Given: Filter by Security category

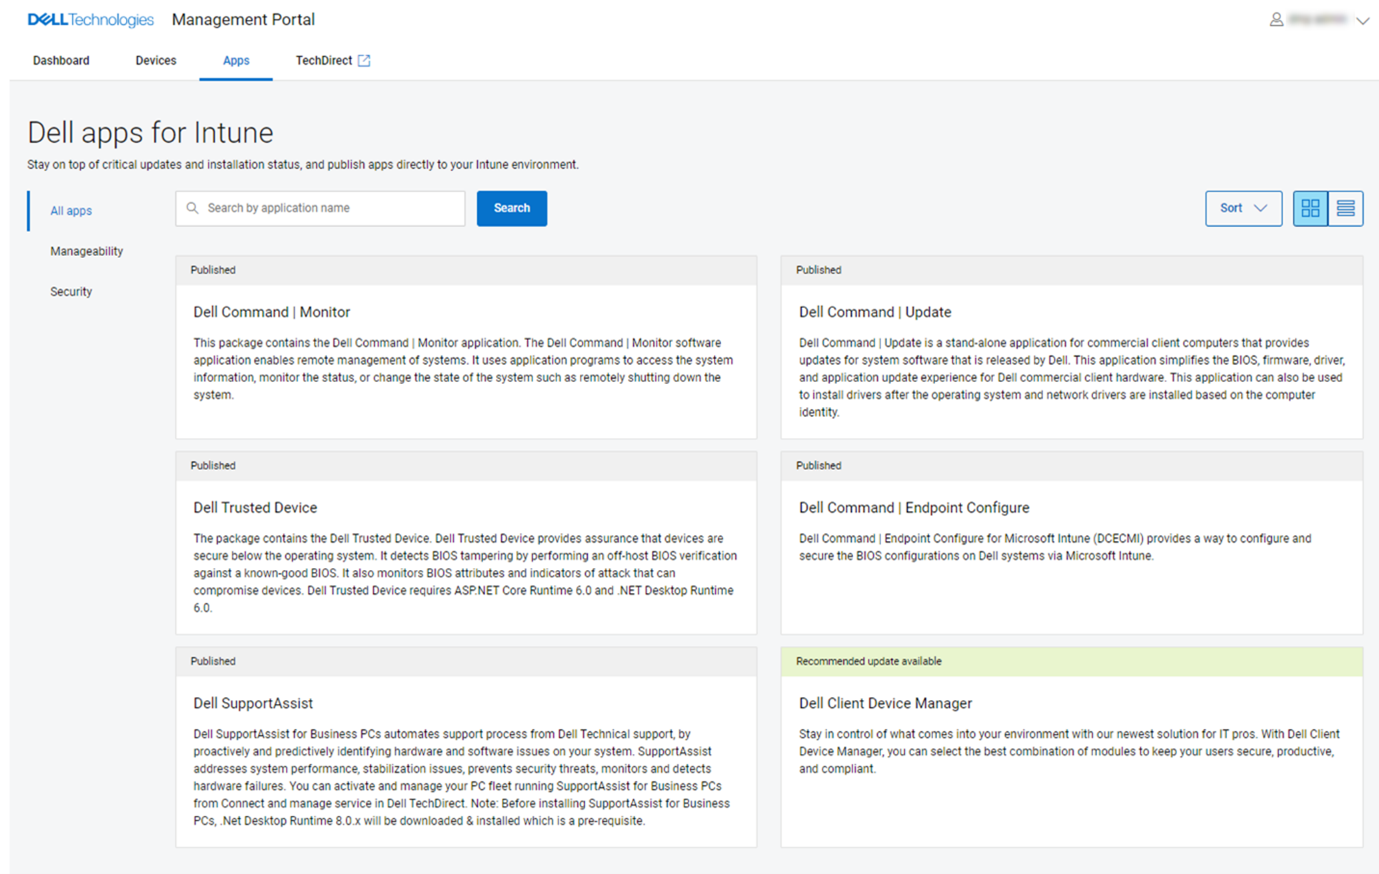Looking at the screenshot, I should coord(71,292).
